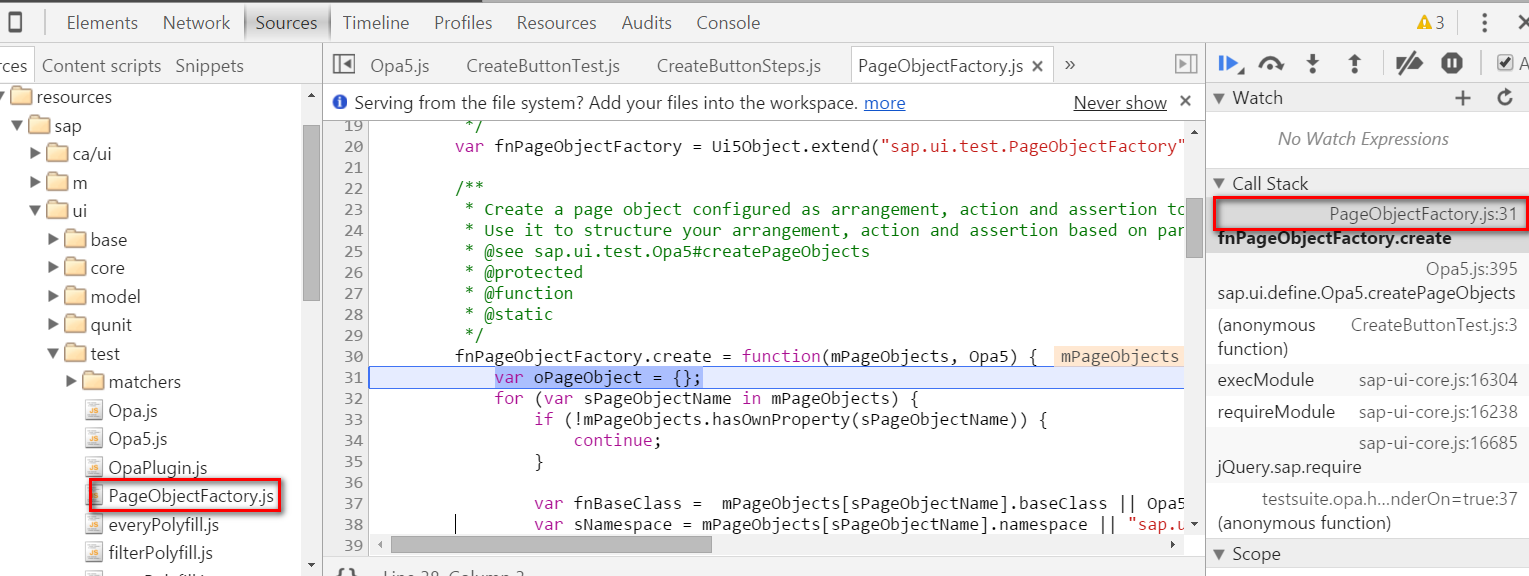Open everyPolyfill.js in file tree

(x=163, y=524)
